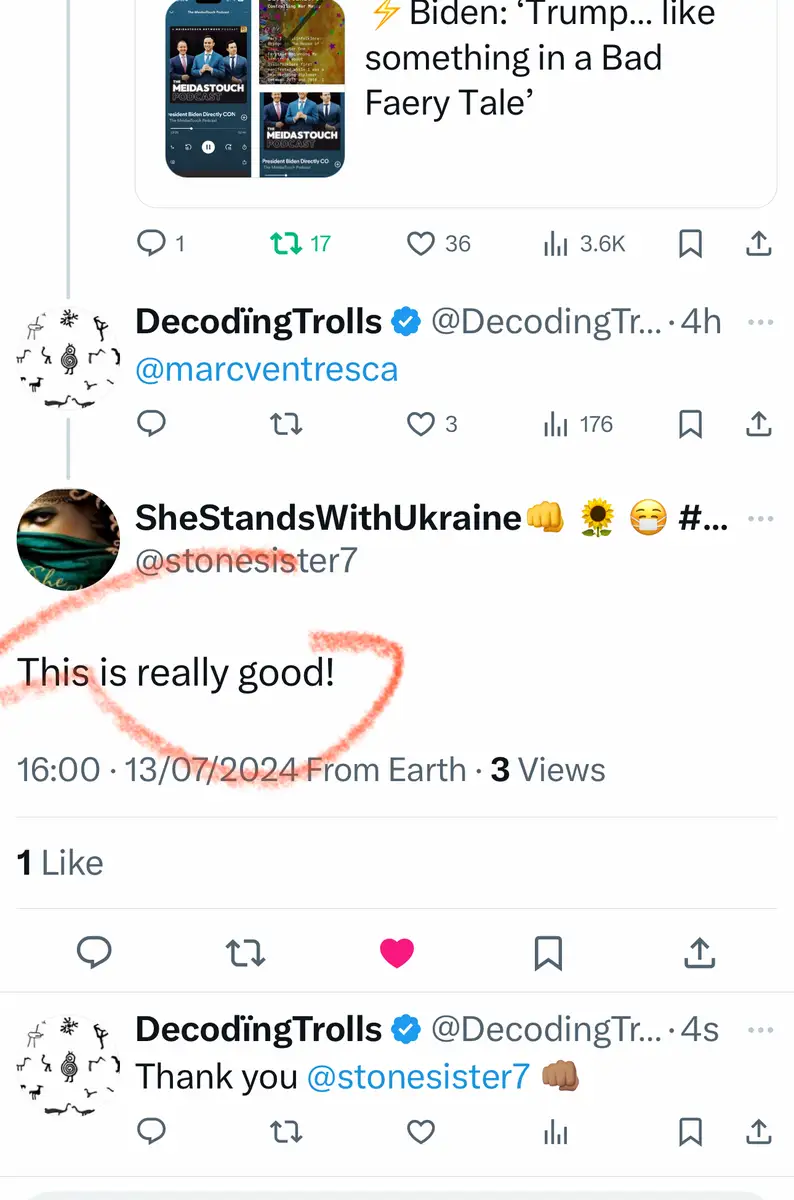The width and height of the screenshot is (794, 1200).
Task: Open SheStandsWithUkraine profile picture
Action: point(68,540)
